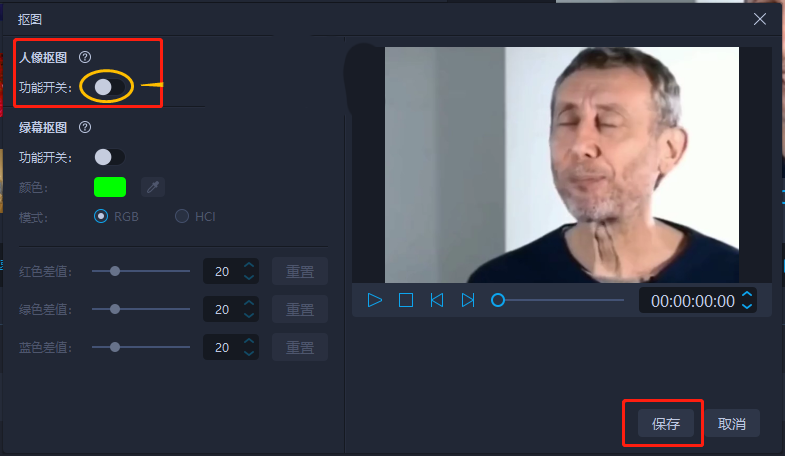The height and width of the screenshot is (456, 785).
Task: Decrease 绿色差值 value with down arrow
Action: (249, 315)
